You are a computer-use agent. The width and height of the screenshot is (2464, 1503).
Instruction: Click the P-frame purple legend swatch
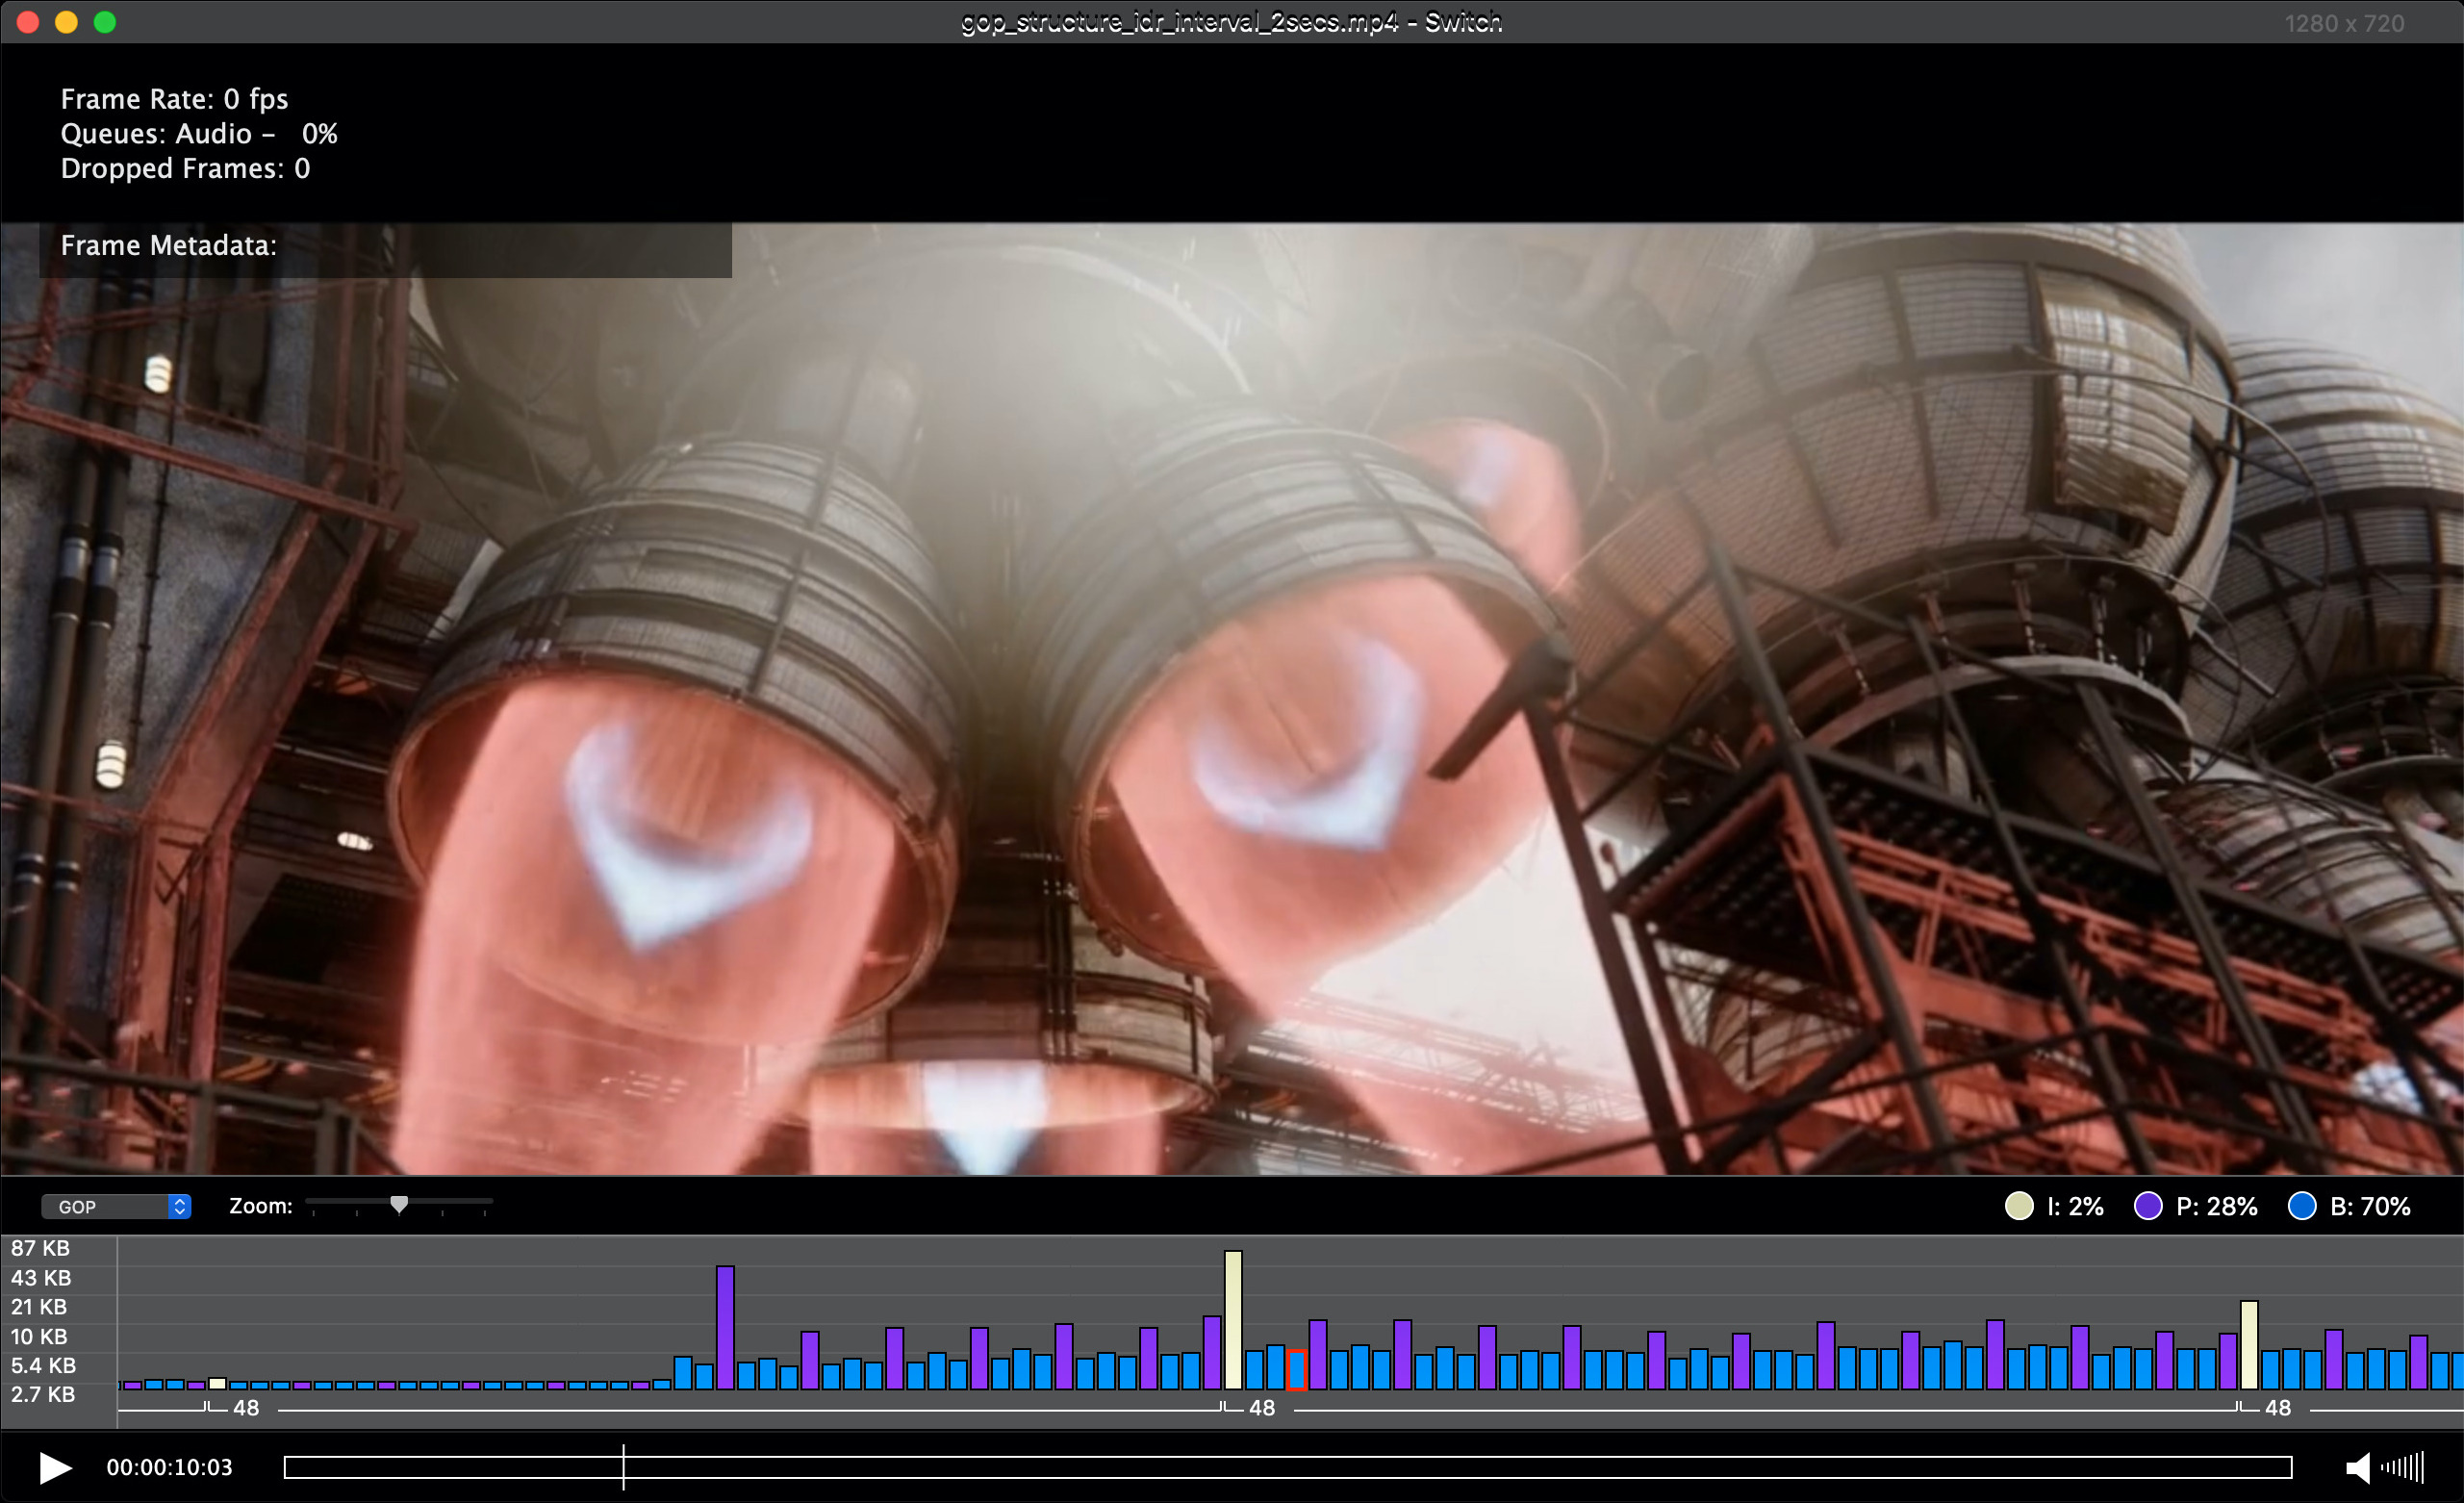(2148, 1206)
